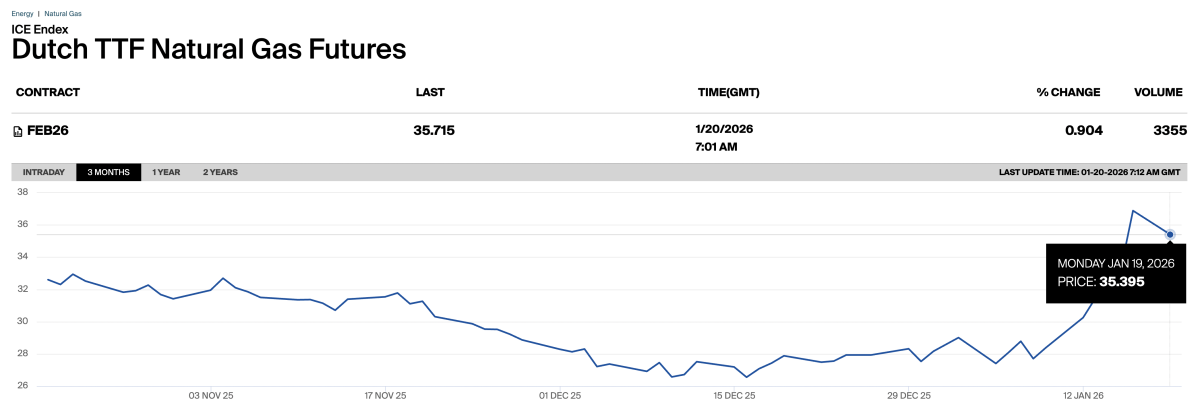This screenshot has height=407, width=1200.
Task: Click the CONTRACT column header
Action: point(48,92)
